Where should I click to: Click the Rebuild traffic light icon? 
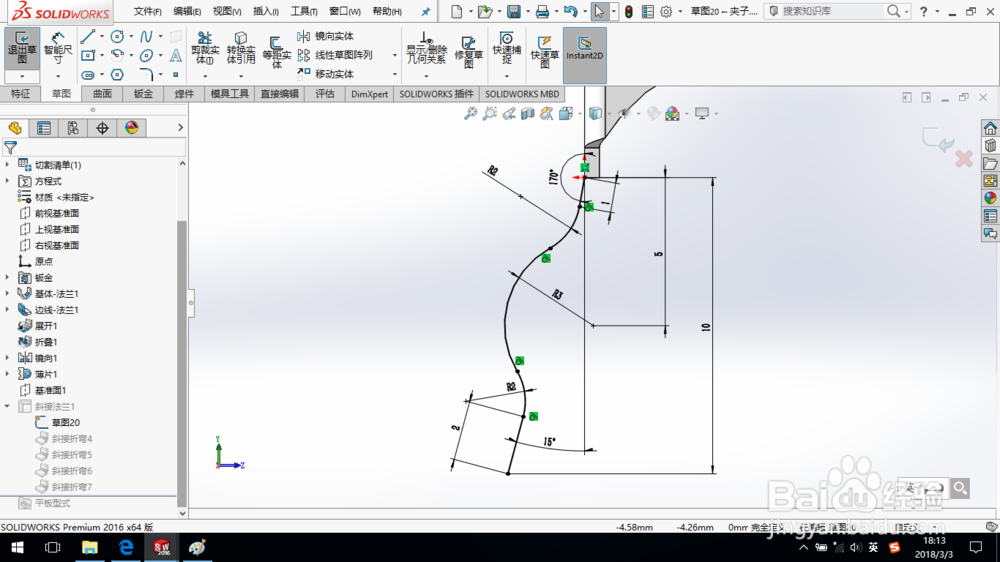[629, 11]
